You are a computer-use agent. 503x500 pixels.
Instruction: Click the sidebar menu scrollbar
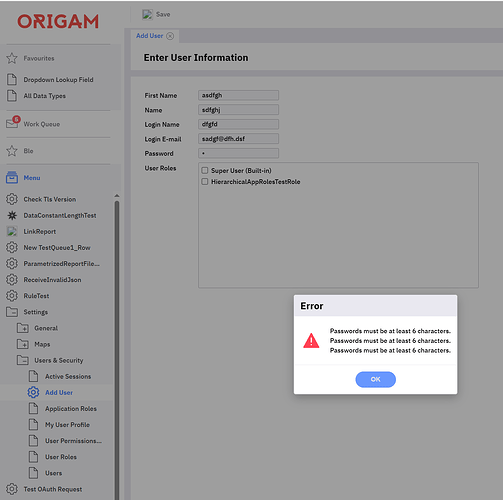pyautogui.click(x=117, y=350)
